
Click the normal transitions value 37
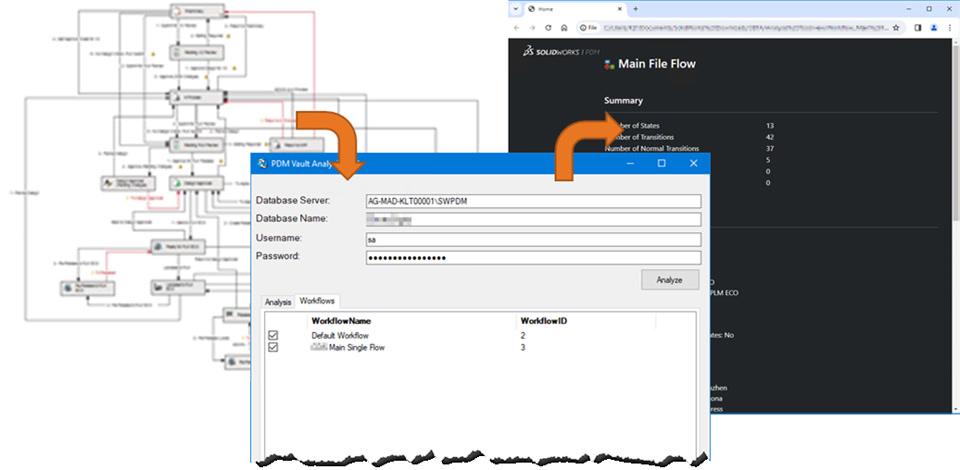[770, 148]
